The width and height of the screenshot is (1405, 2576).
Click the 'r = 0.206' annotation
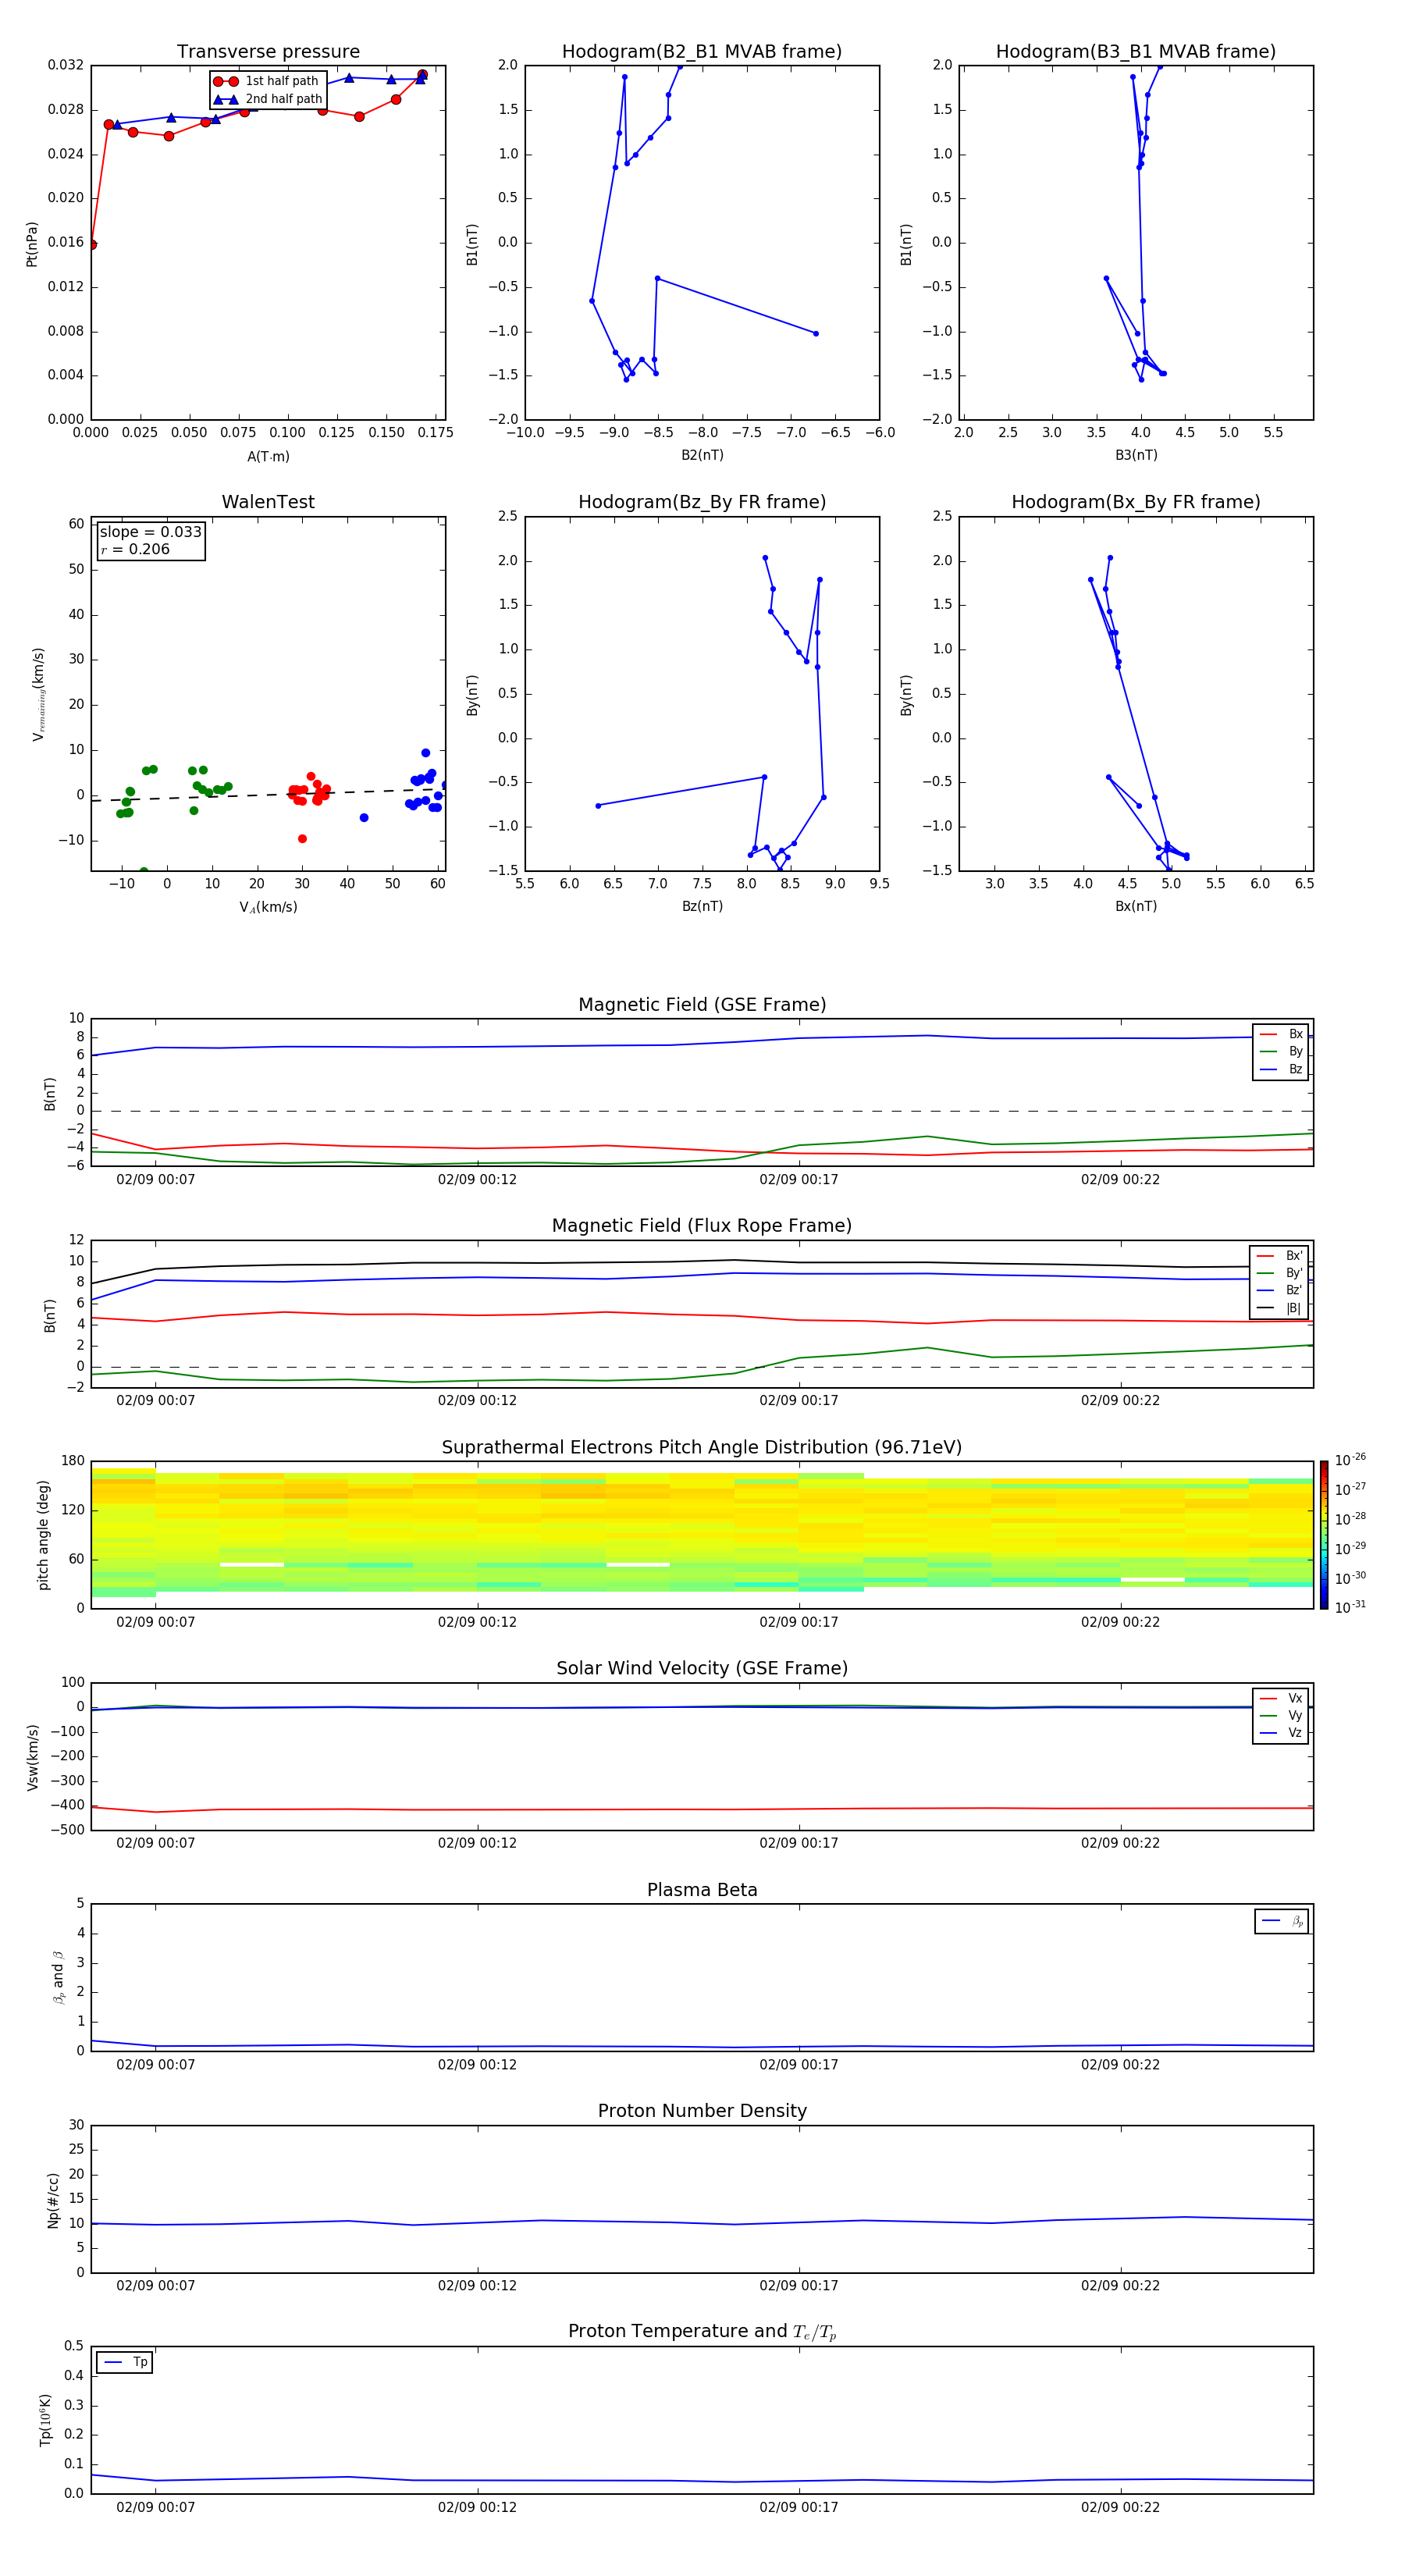pos(135,550)
